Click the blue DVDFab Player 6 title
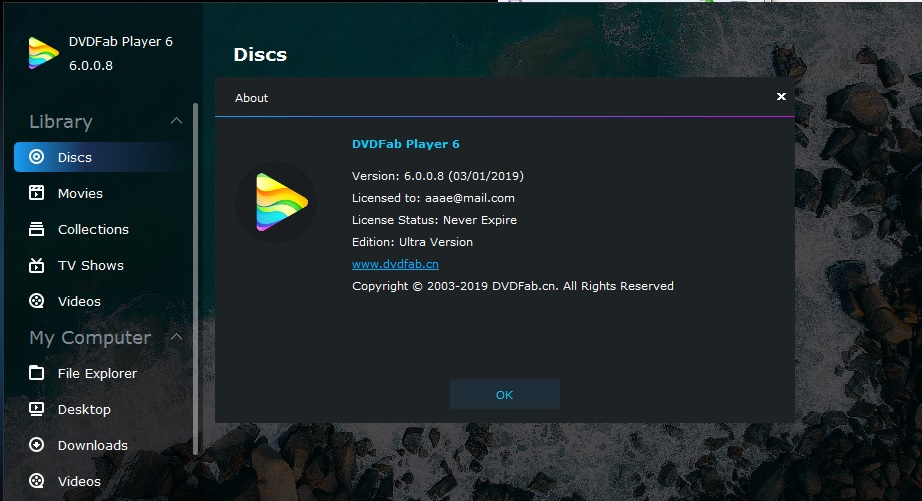 pyautogui.click(x=406, y=144)
